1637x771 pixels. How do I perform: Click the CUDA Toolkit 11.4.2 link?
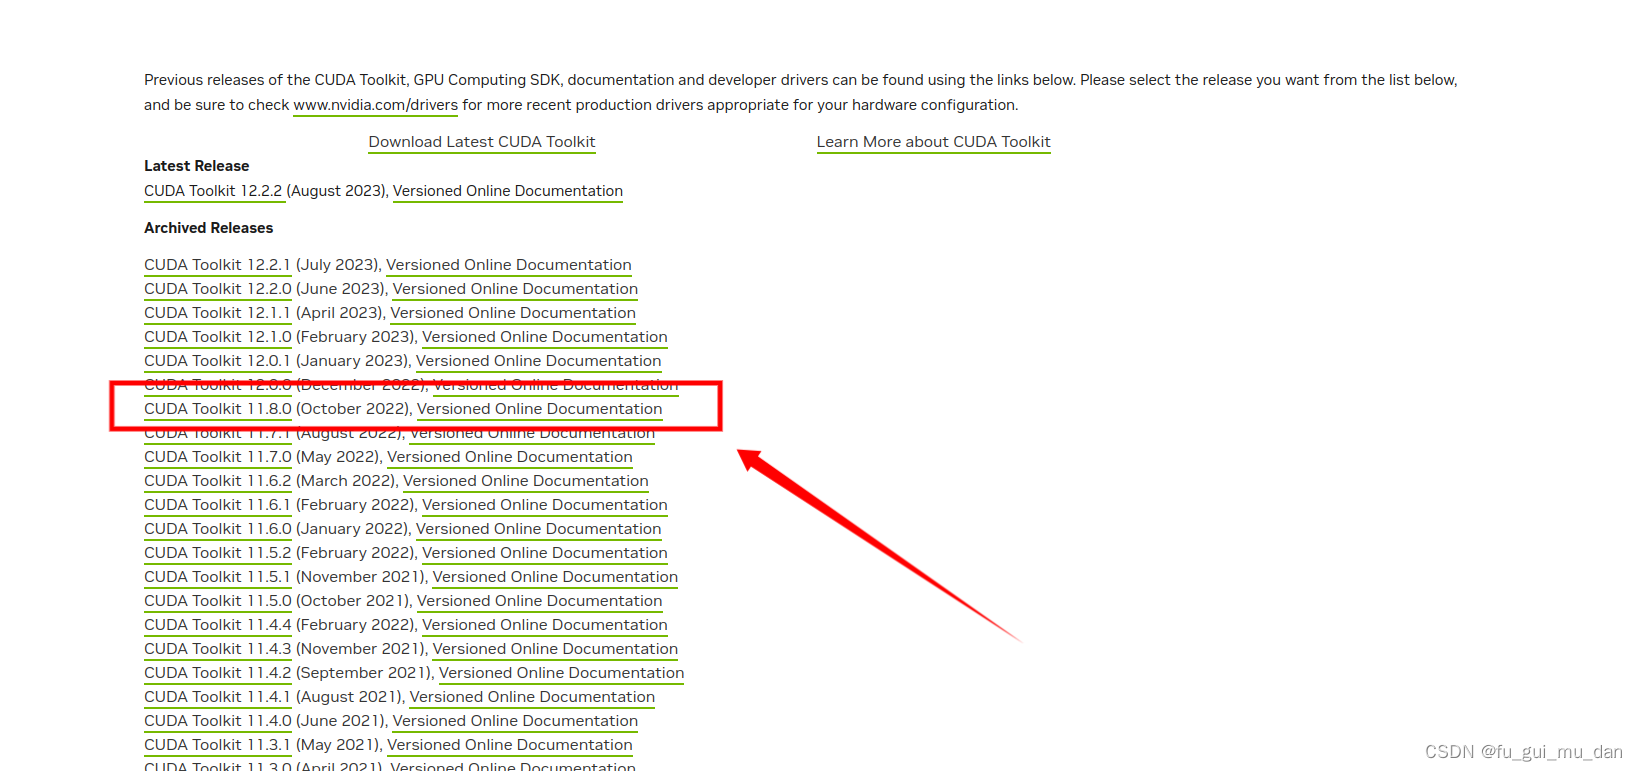218,673
